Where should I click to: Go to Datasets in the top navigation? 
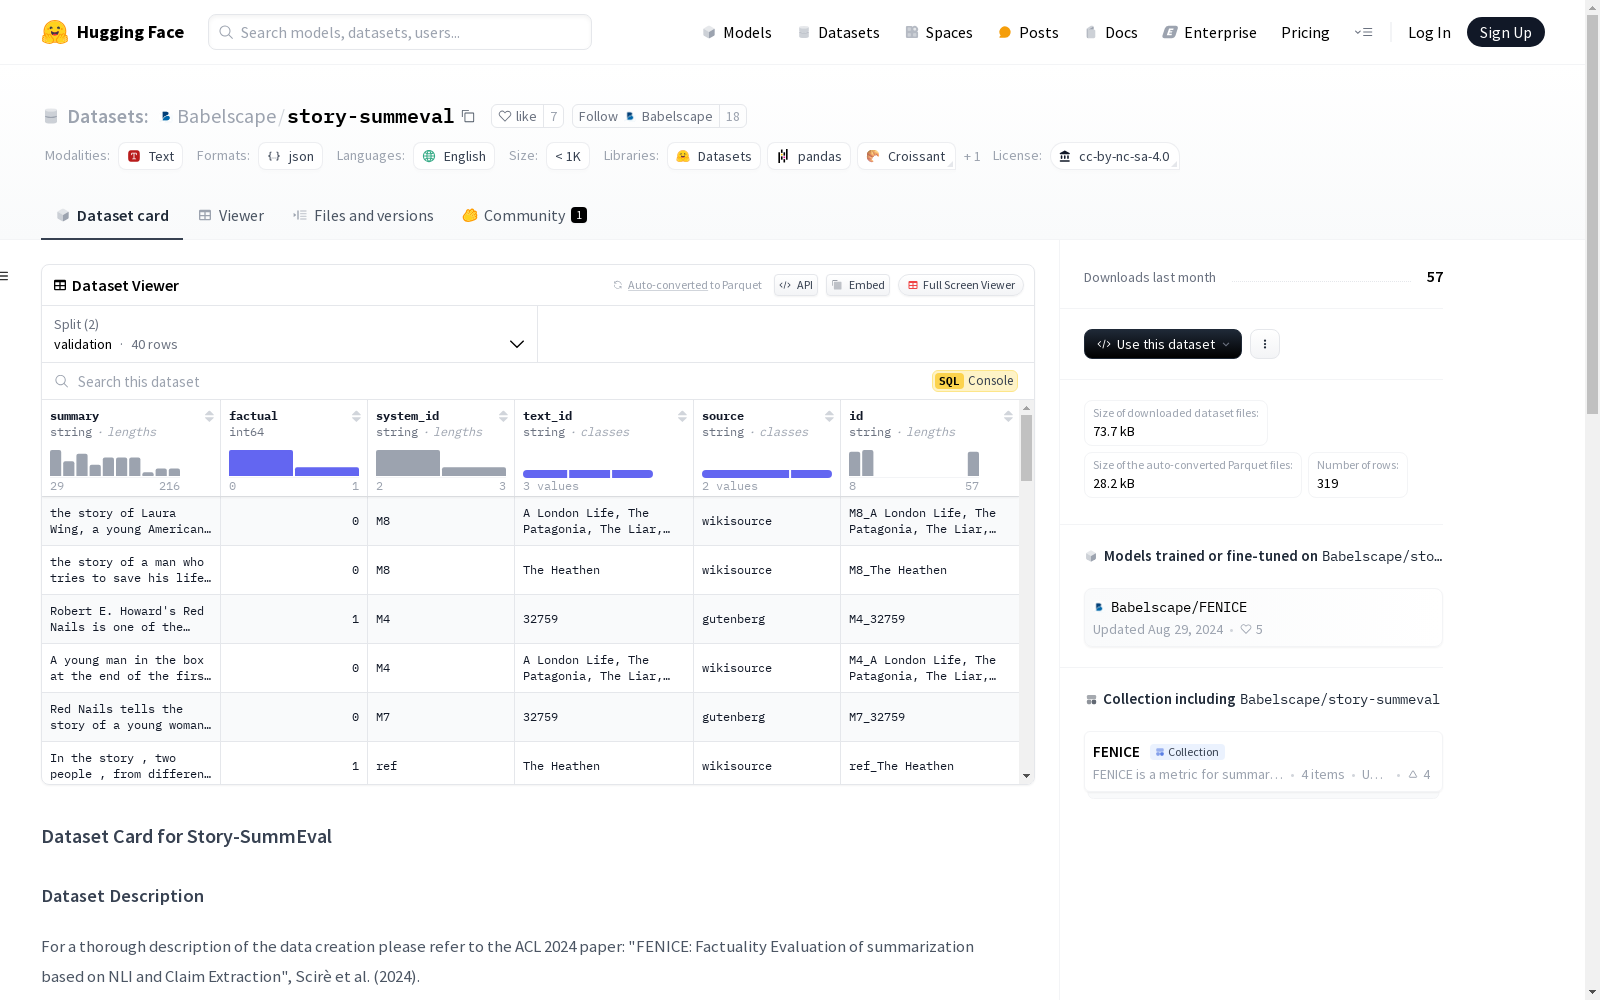(x=838, y=32)
